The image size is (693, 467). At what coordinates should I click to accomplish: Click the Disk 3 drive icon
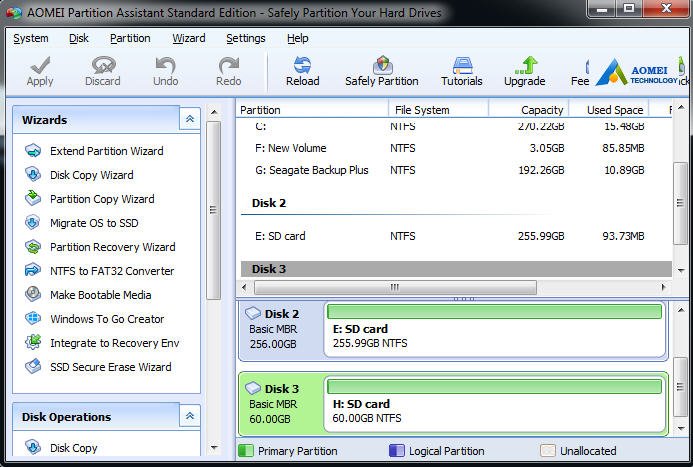click(x=253, y=388)
